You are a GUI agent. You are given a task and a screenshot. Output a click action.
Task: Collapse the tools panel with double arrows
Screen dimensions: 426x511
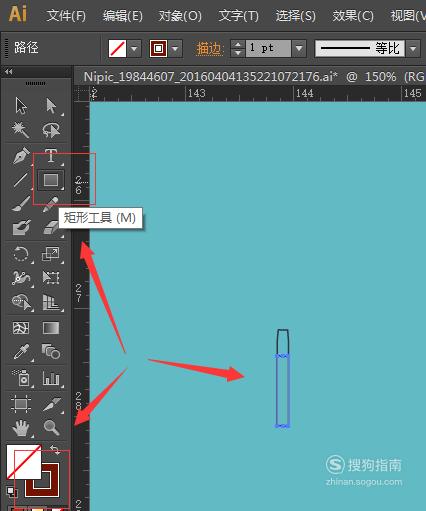9,72
